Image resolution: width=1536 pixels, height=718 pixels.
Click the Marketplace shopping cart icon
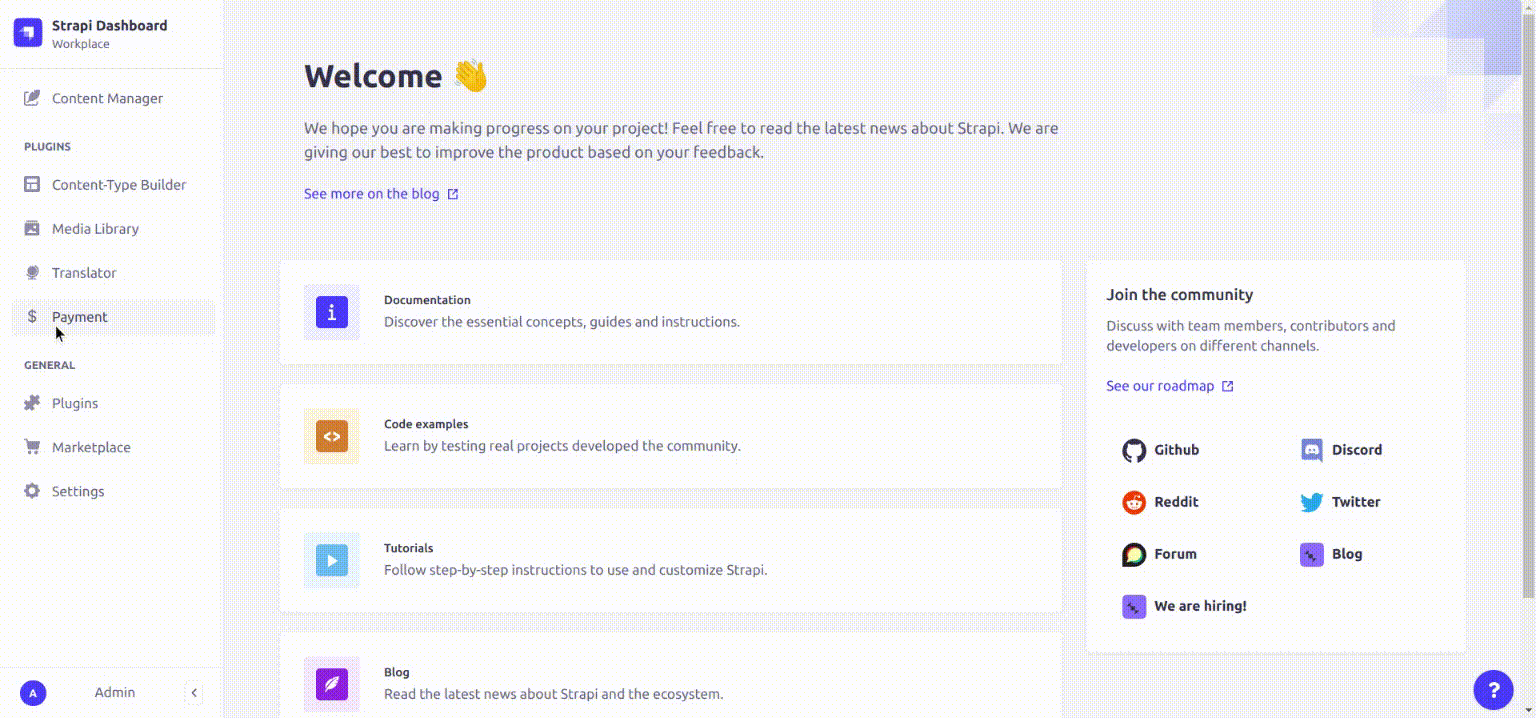coord(32,448)
